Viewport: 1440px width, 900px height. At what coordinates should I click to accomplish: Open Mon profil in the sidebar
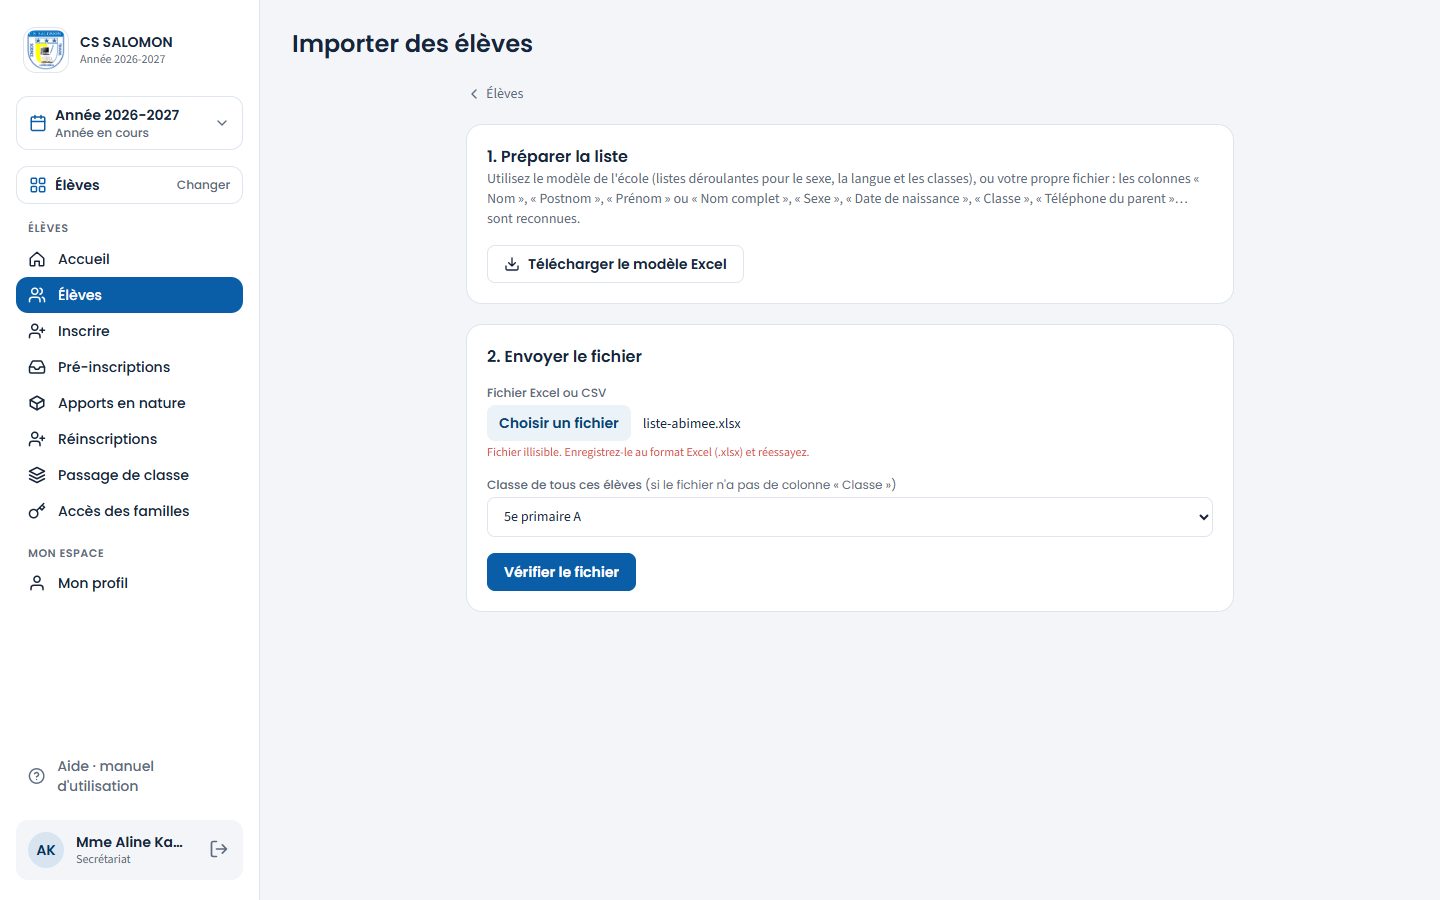click(129, 583)
